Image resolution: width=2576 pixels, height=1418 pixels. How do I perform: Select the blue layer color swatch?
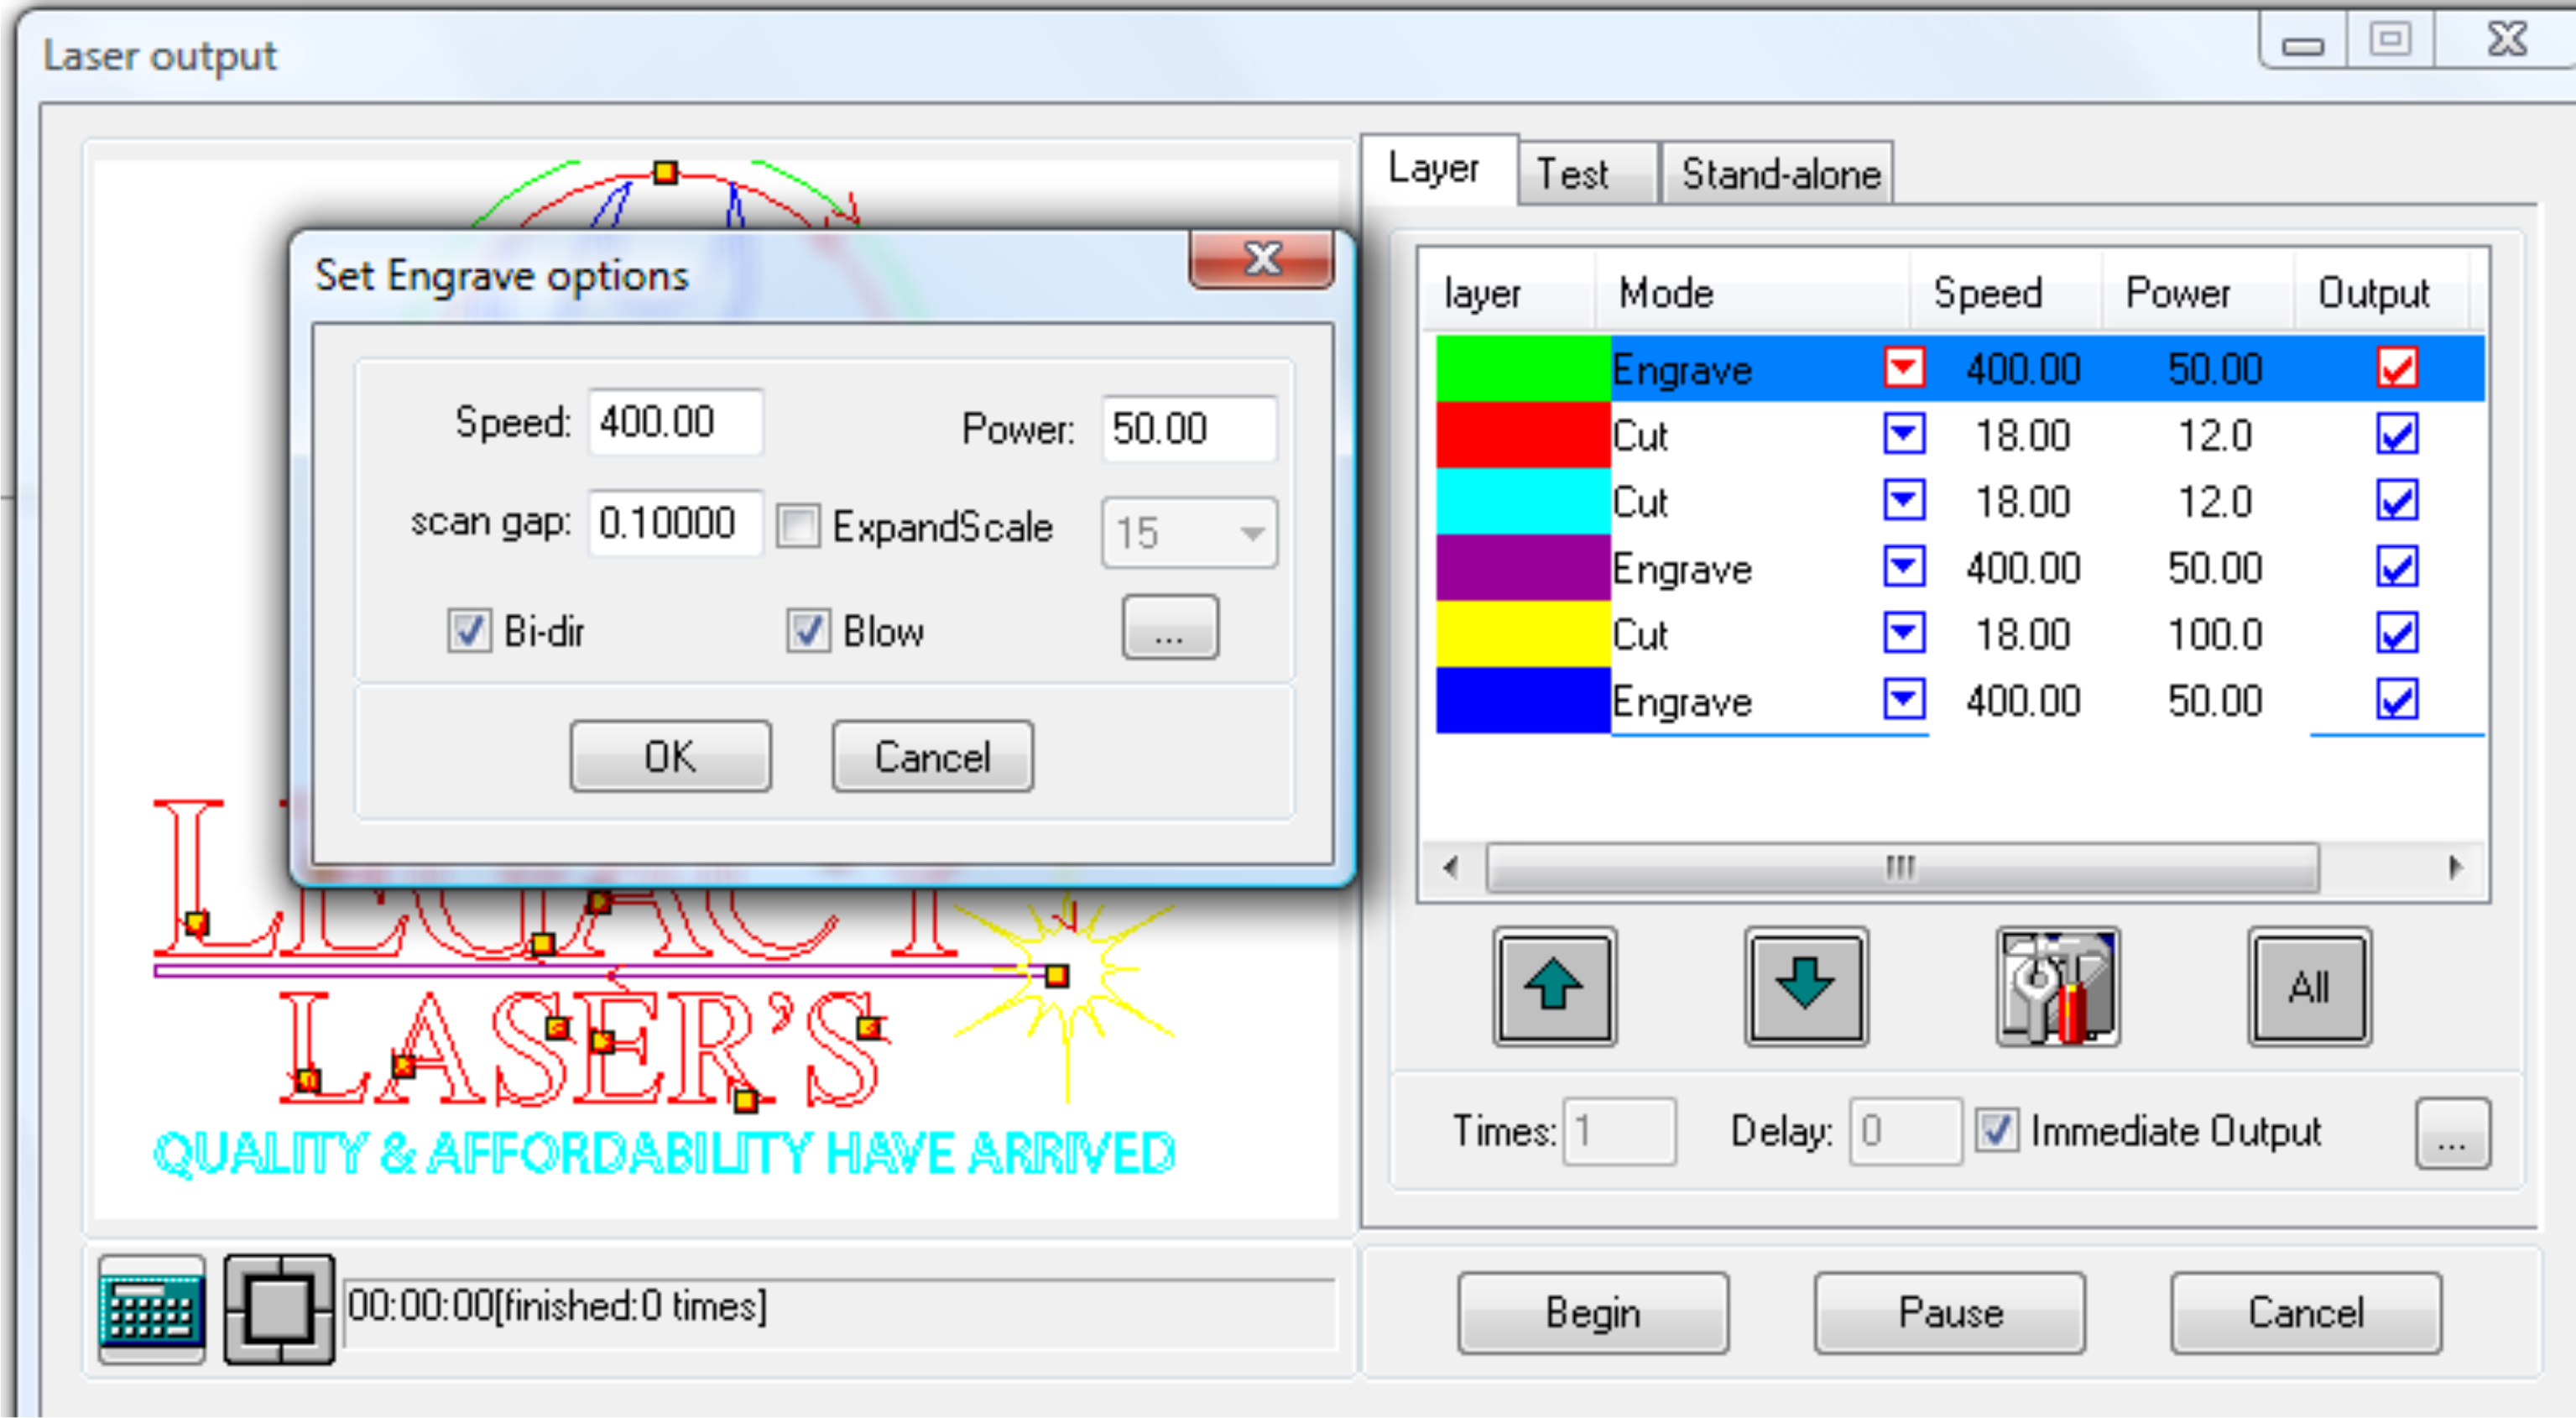1523,700
